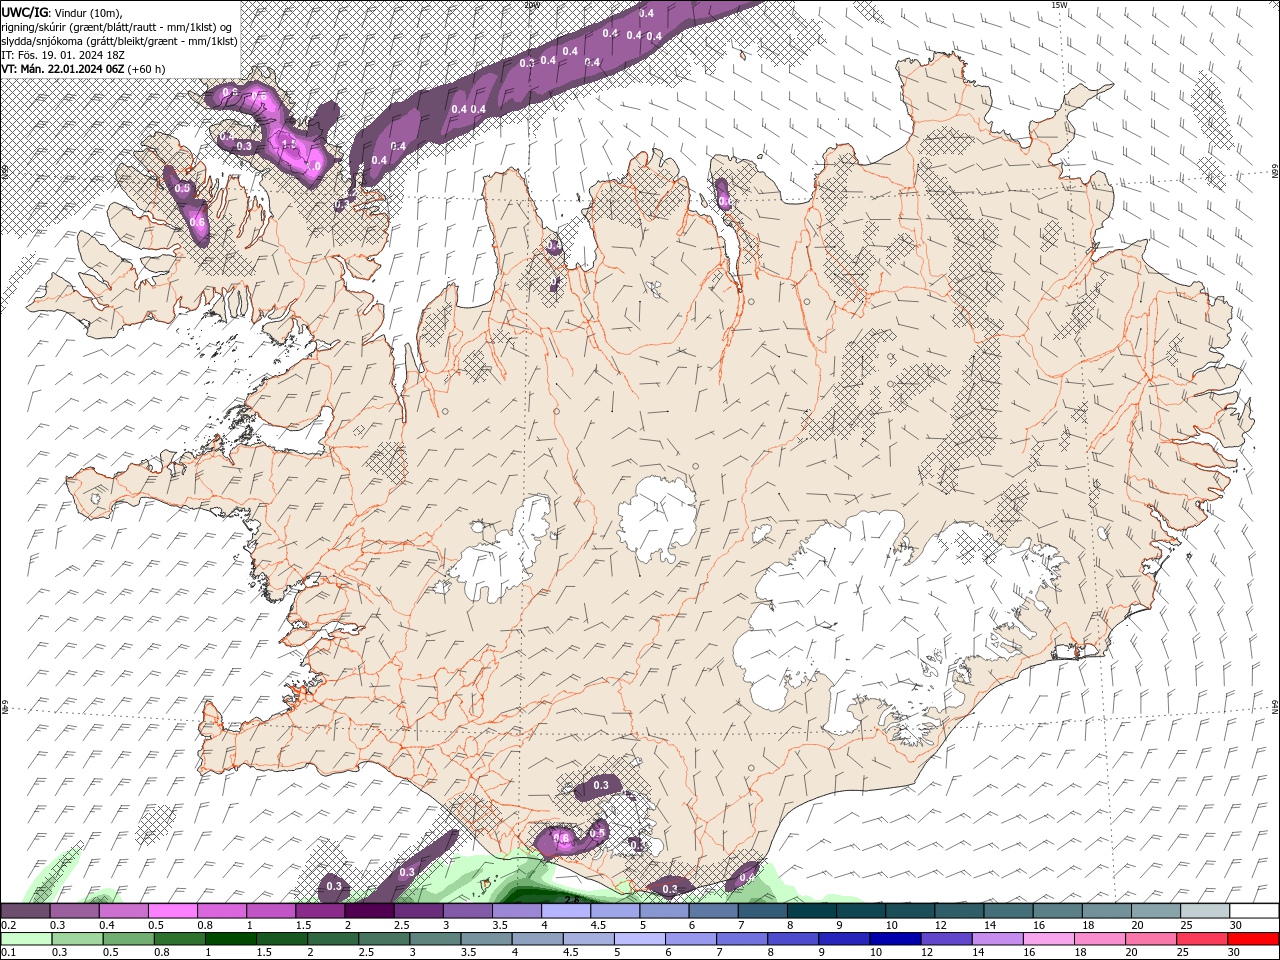
Task: Click the '20' value label under the upper legend
Action: [x=1137, y=925]
